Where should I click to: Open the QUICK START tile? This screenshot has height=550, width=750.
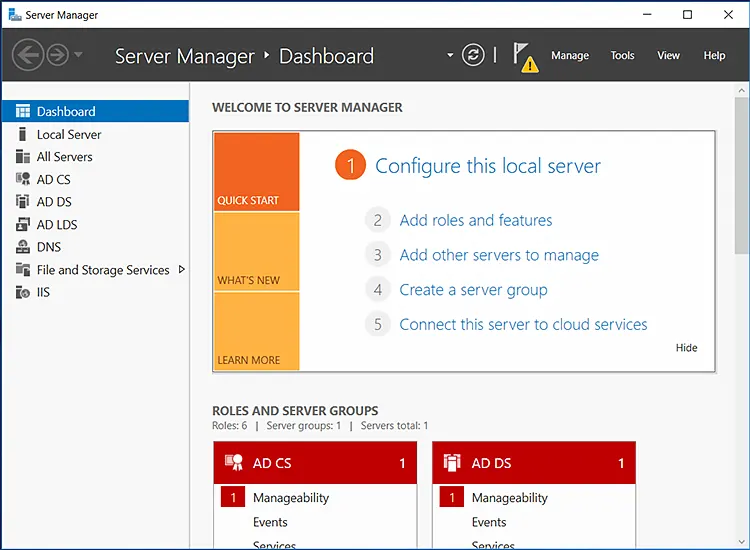256,172
